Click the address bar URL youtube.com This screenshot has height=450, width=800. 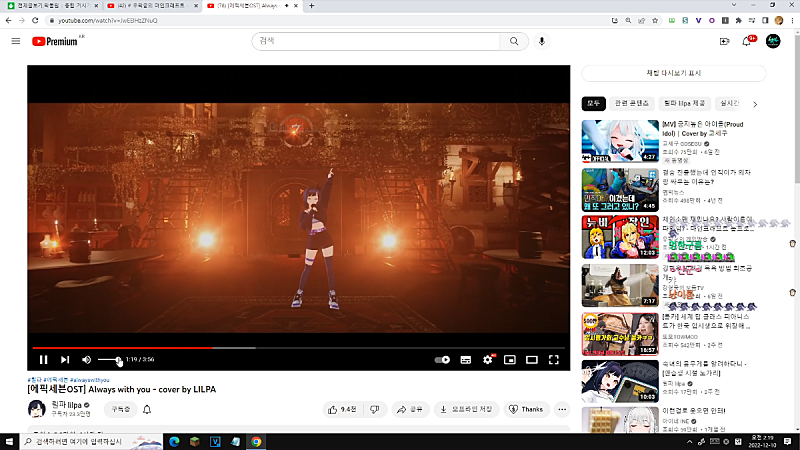[x=107, y=20]
